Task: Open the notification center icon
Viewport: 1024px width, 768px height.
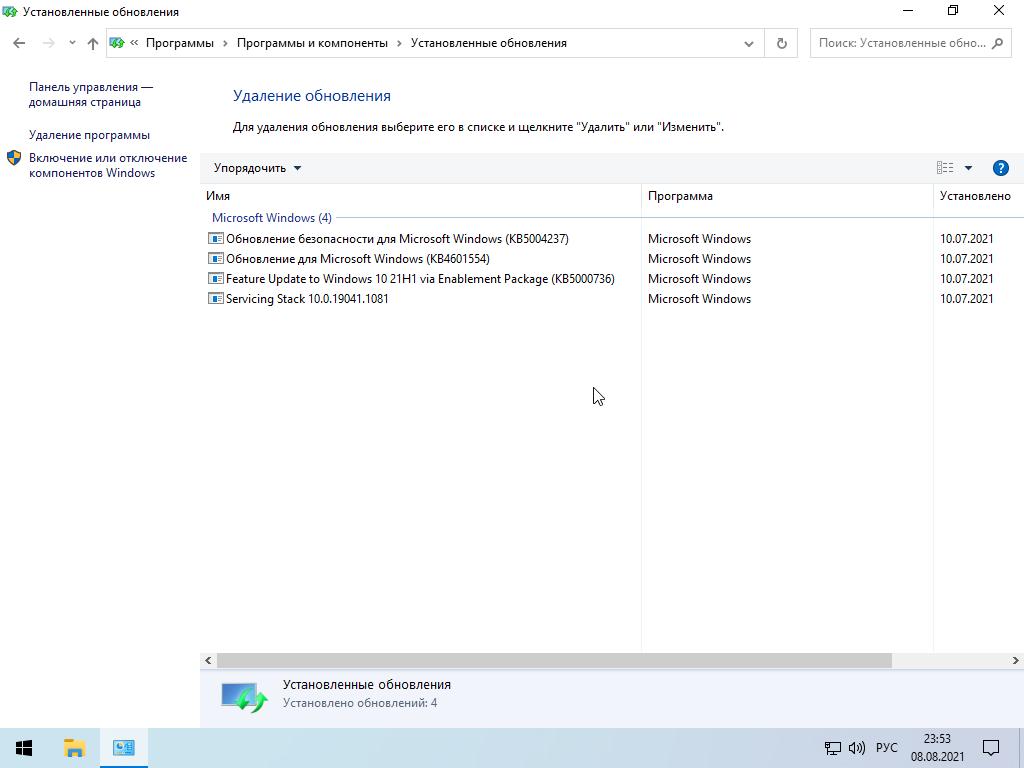Action: [990, 747]
